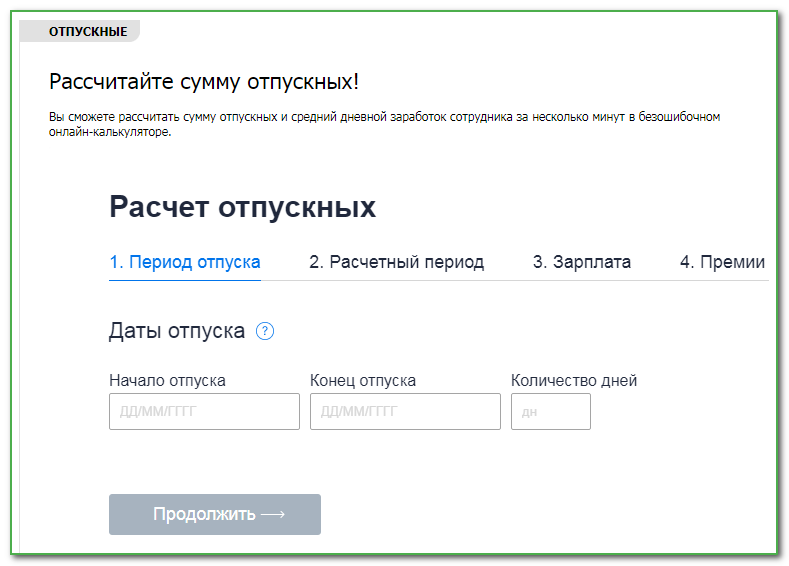The image size is (789, 566).
Task: Click the question mark help icon
Action: tap(265, 332)
